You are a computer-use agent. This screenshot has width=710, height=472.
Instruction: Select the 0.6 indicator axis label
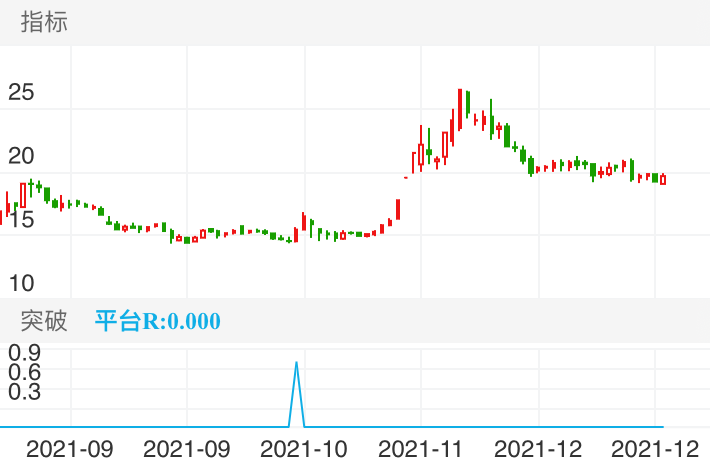coord(24,372)
